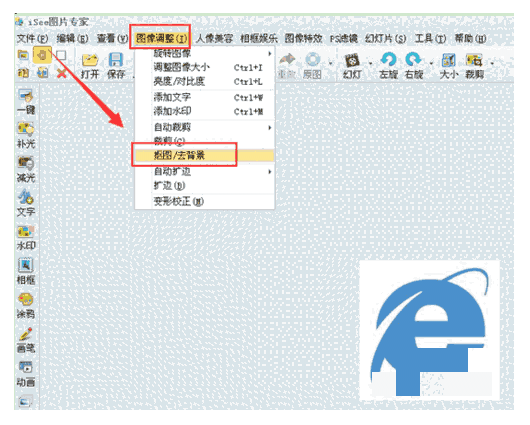Select the 水印 watermark sidebar tool
The height and width of the screenshot is (425, 530).
(x=26, y=238)
